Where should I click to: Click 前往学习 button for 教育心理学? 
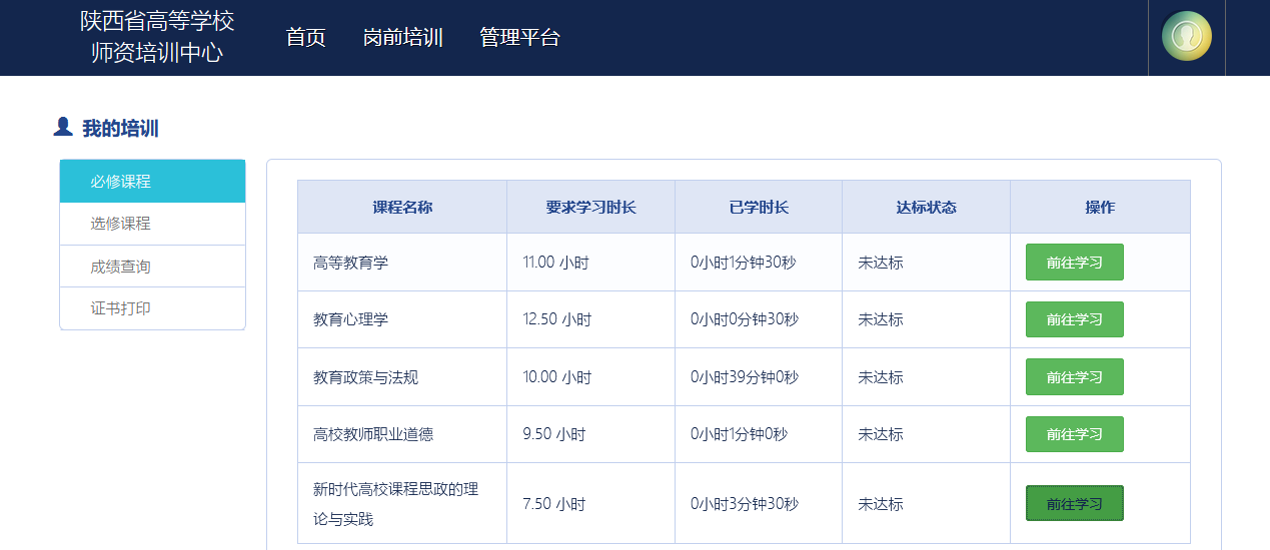click(1074, 320)
